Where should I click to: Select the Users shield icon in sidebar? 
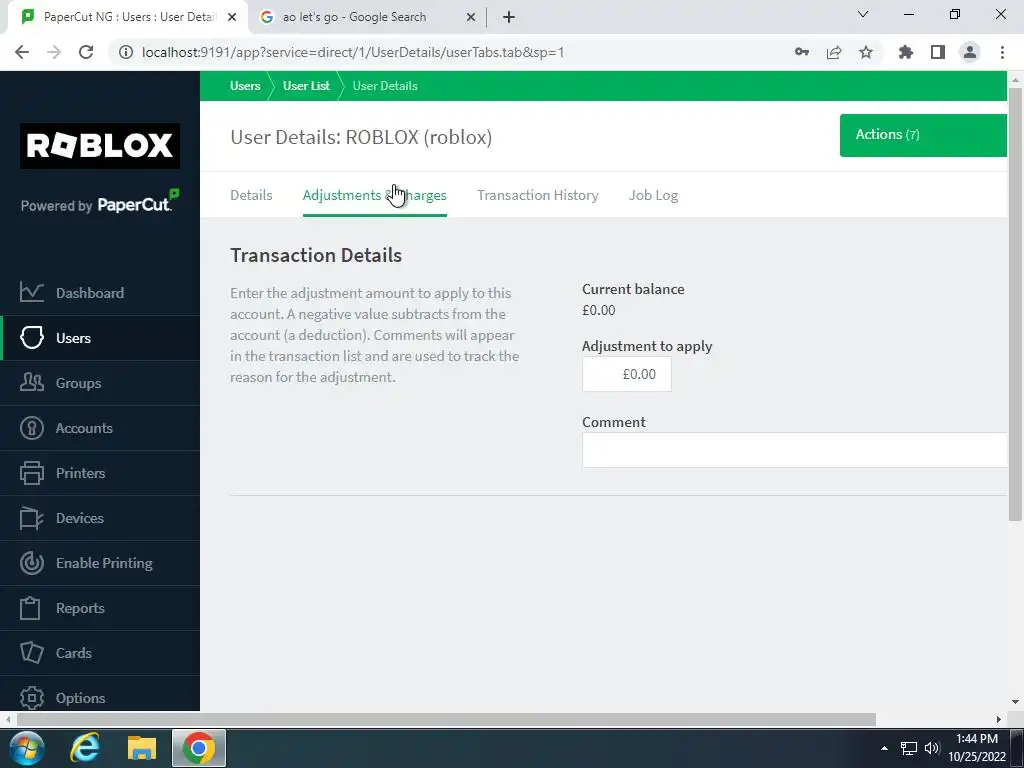(x=31, y=338)
